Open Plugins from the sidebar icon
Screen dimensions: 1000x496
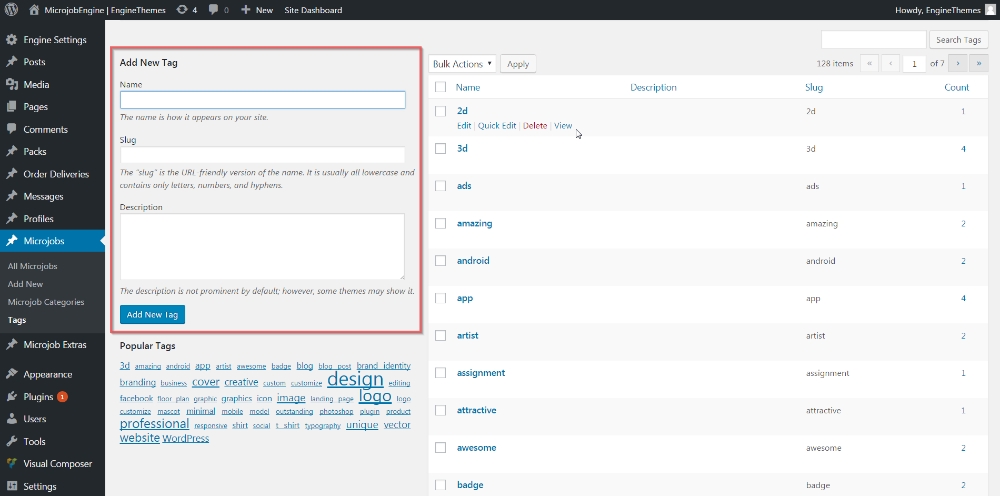(x=11, y=396)
